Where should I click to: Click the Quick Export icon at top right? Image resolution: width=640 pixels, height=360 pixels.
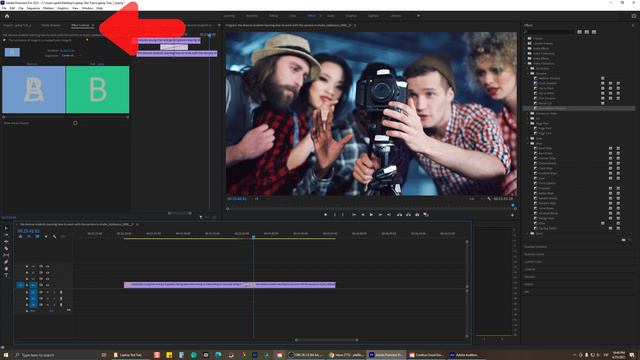[634, 16]
